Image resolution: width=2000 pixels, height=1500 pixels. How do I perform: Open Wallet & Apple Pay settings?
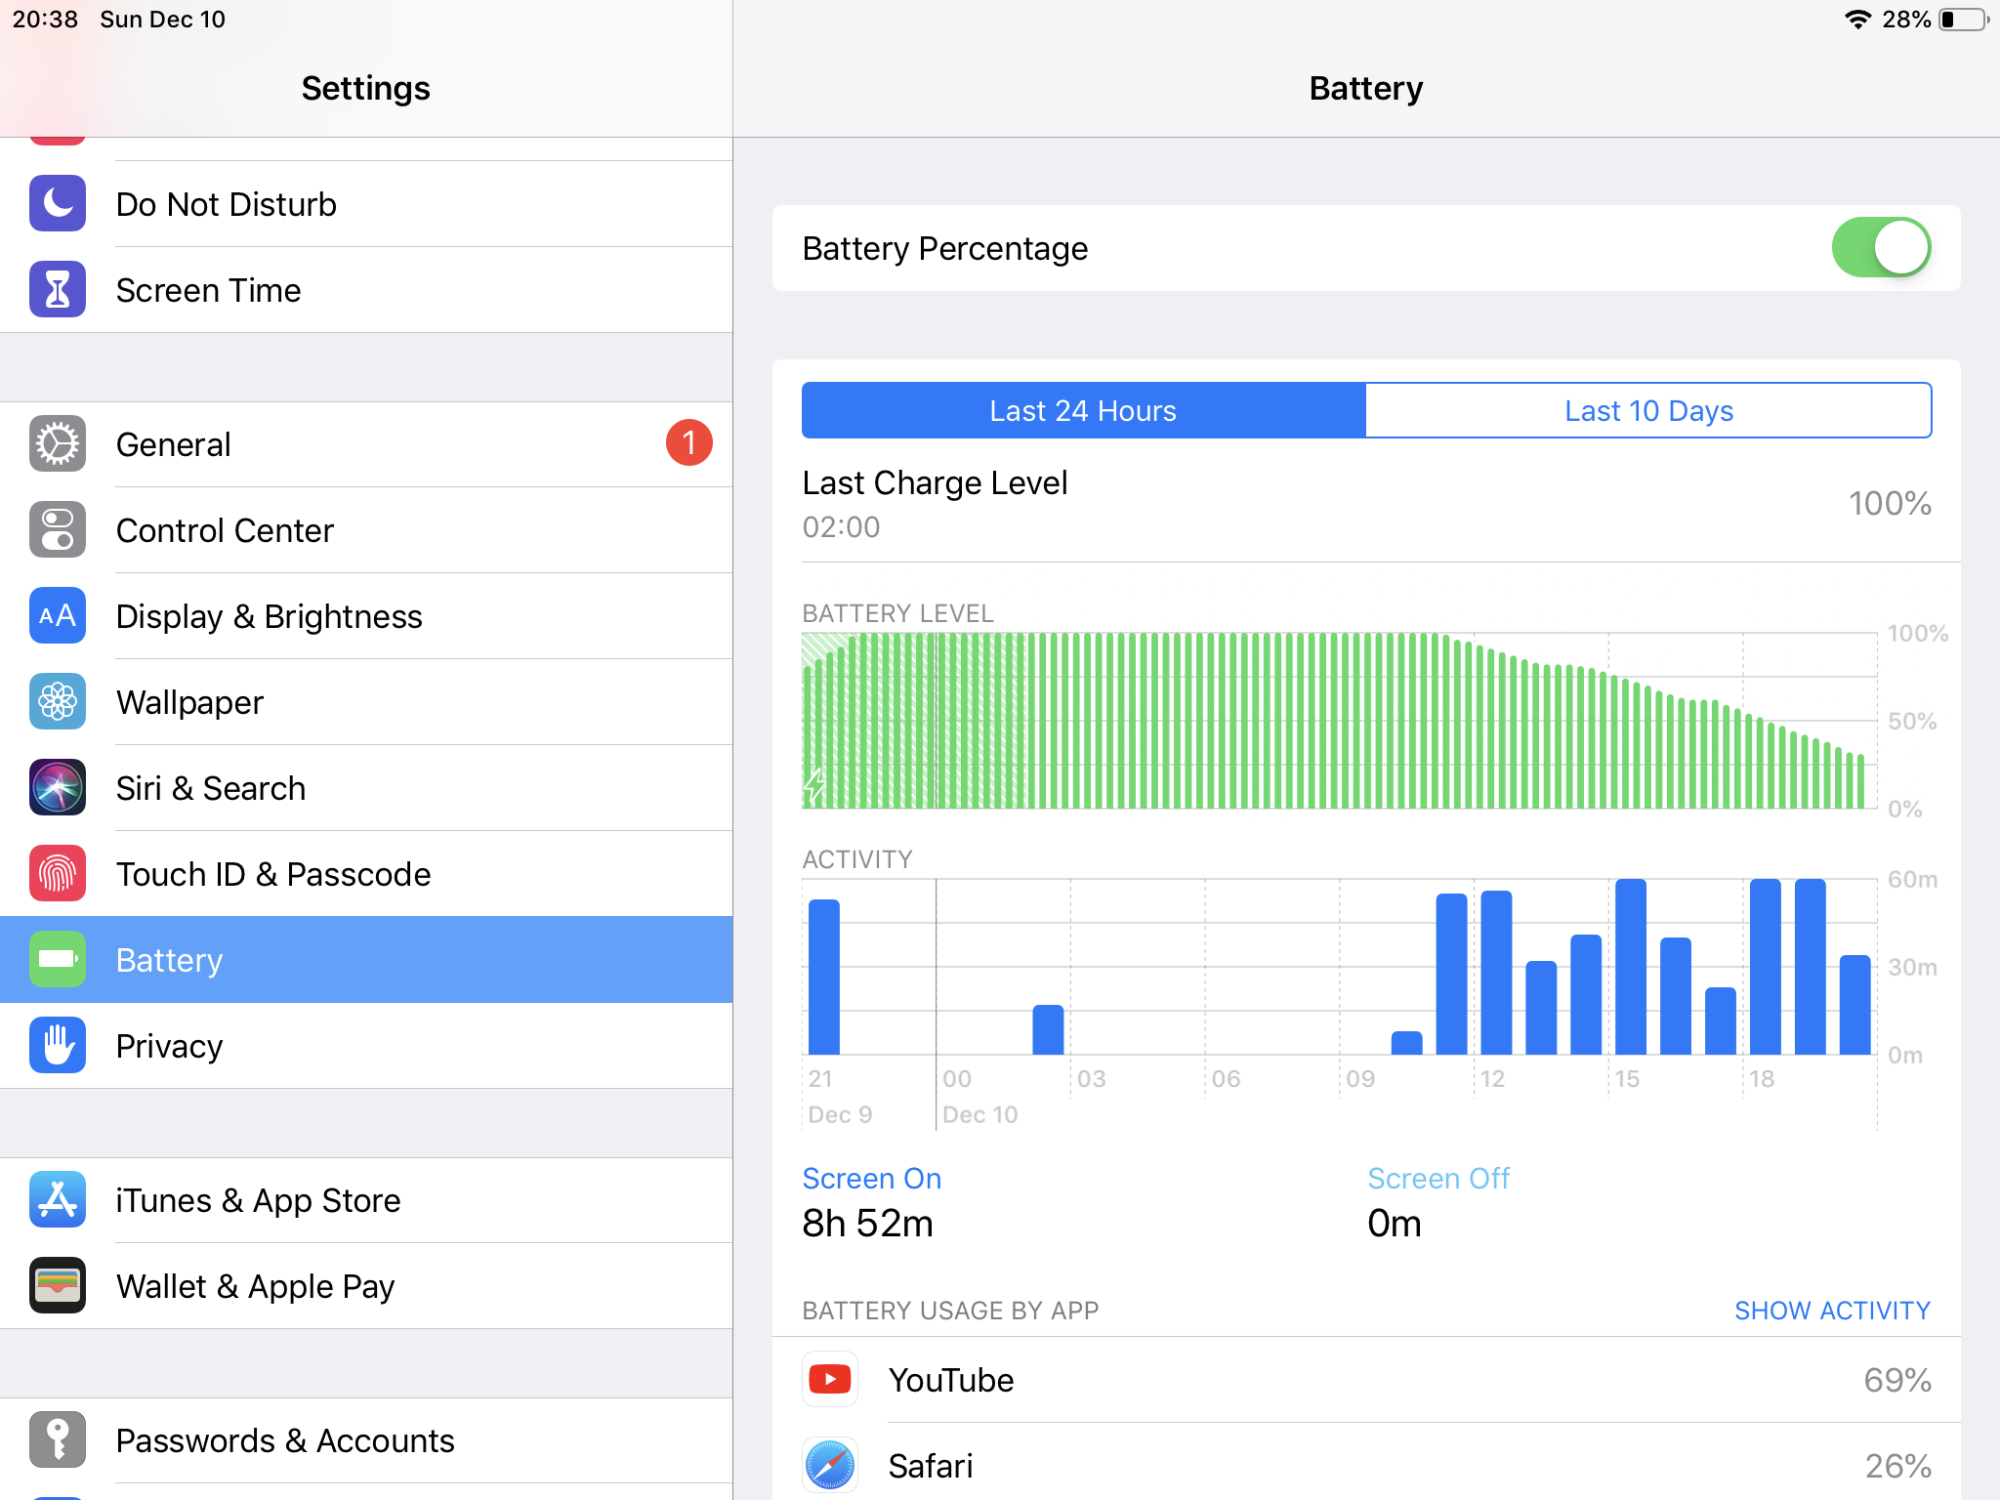pyautogui.click(x=255, y=1286)
